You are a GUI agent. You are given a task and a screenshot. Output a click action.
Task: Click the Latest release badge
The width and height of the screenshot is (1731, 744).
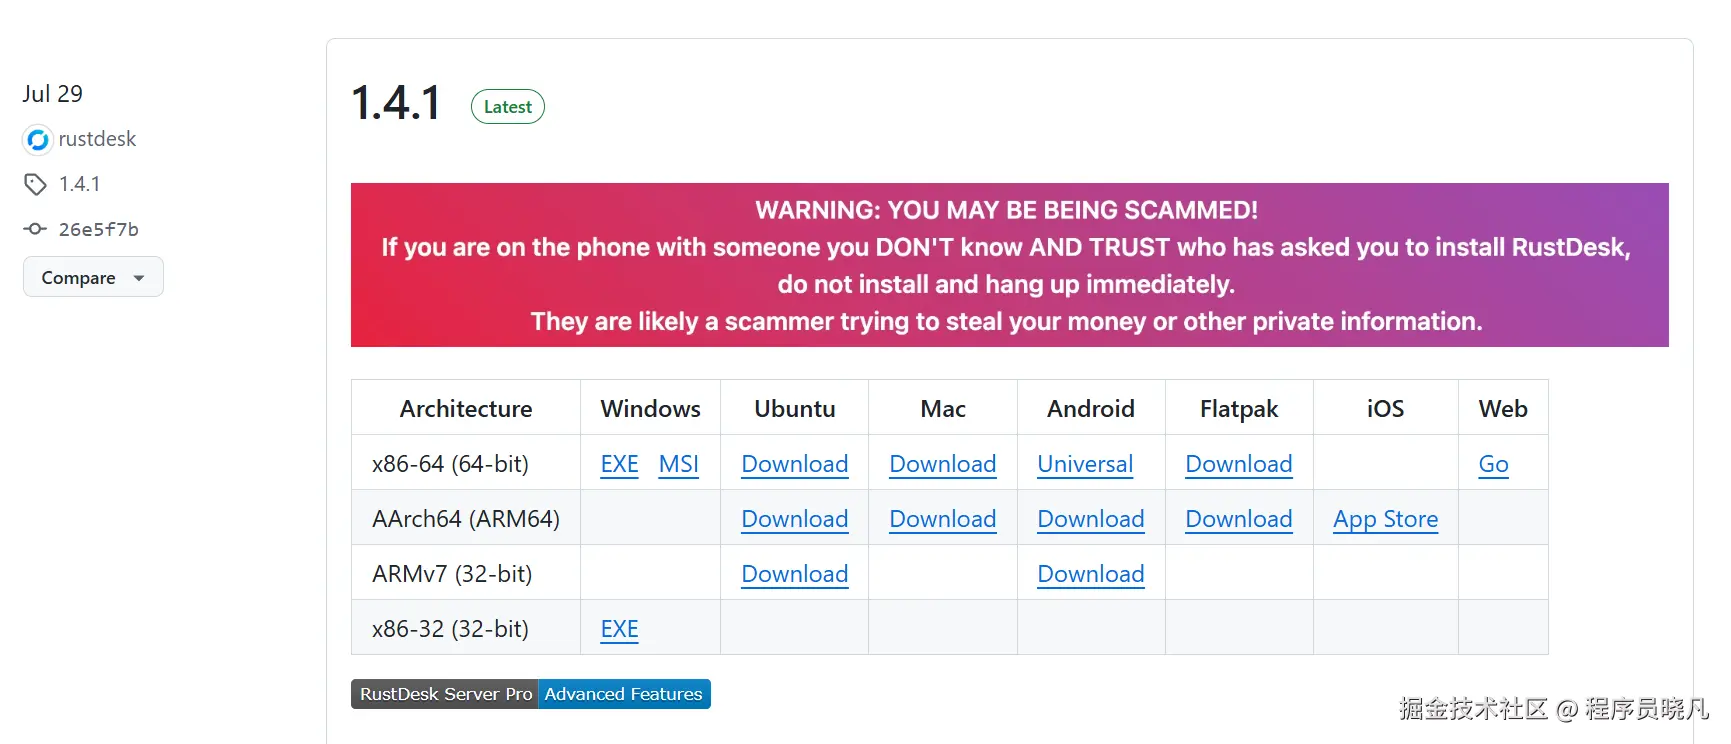point(507,107)
